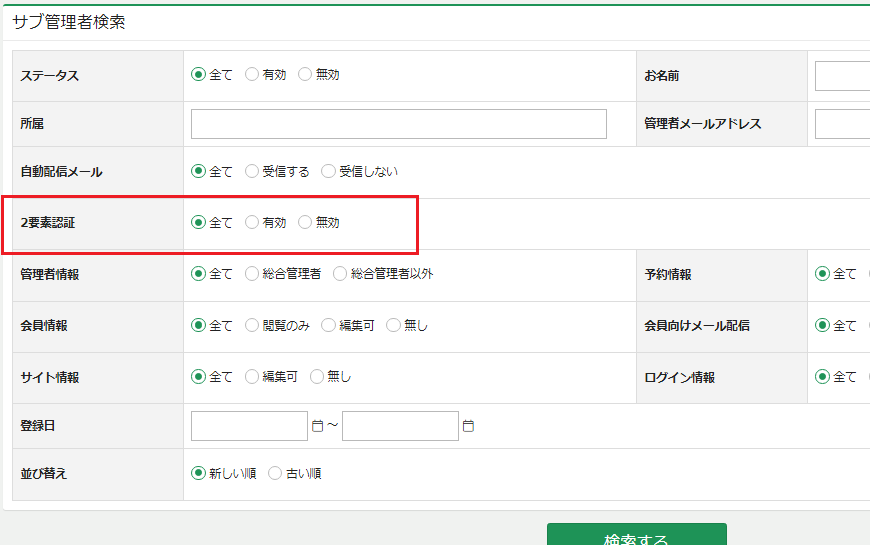This screenshot has width=870, height=545.
Task: Click the 登録日 end date field
Action: pos(400,426)
